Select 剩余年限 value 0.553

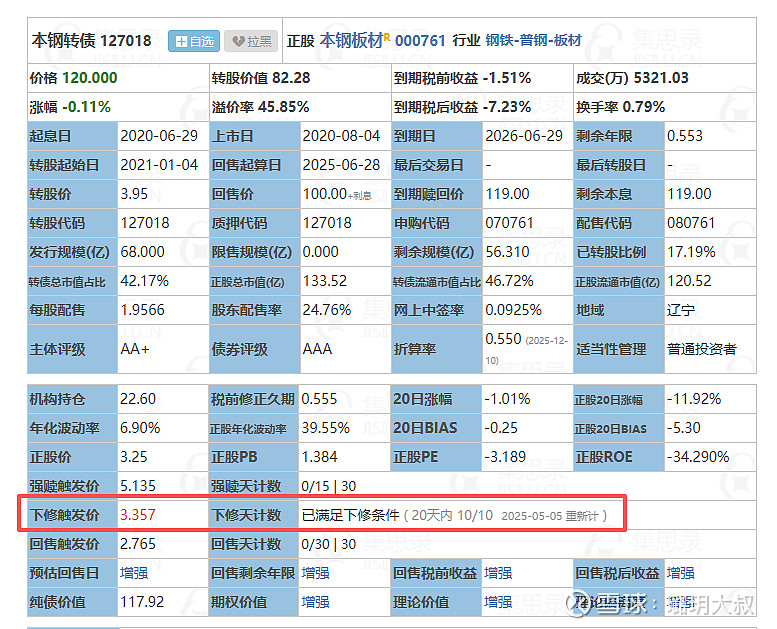(x=685, y=136)
